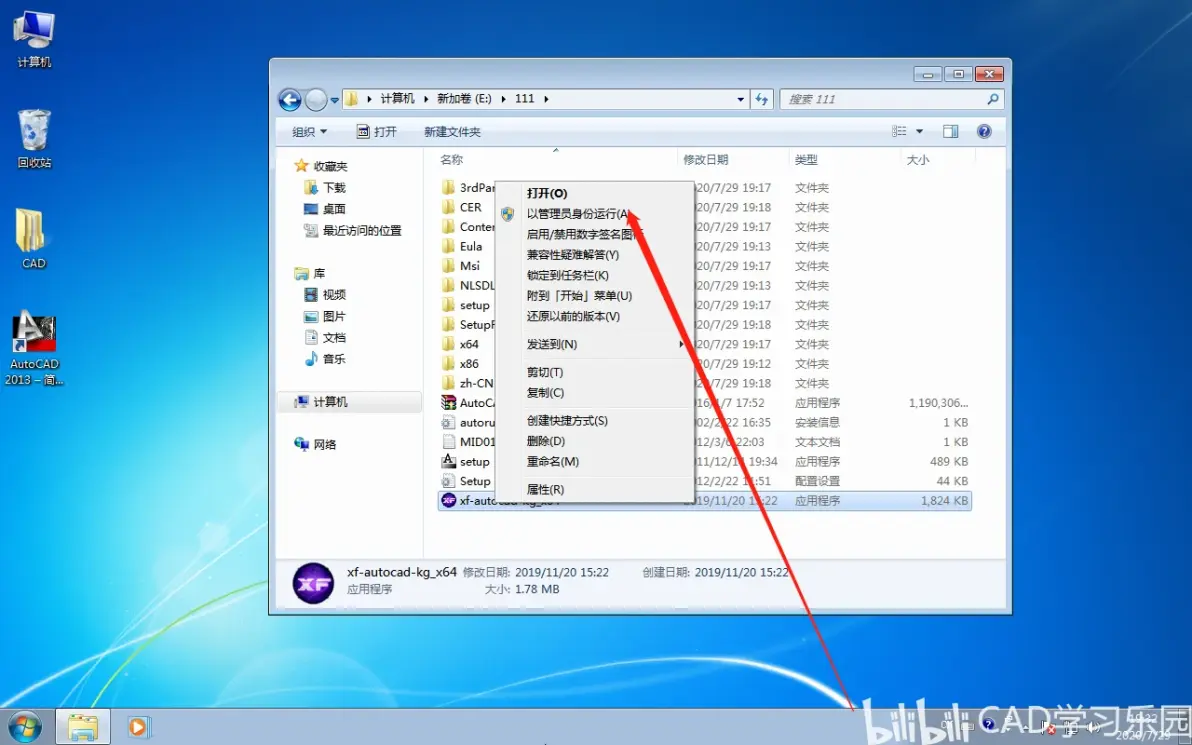This screenshot has height=745, width=1192.
Task: Click the 新建文件夹 toolbar button
Action: pyautogui.click(x=452, y=132)
